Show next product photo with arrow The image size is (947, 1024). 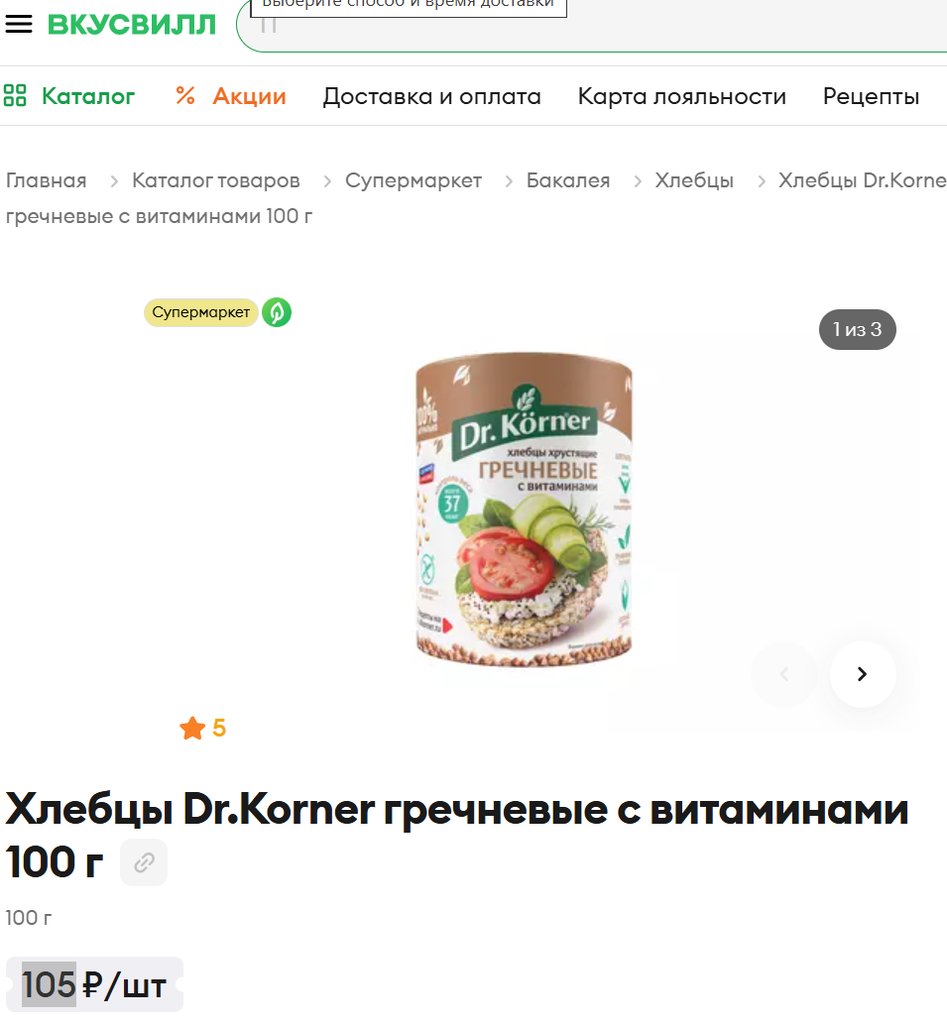tap(862, 674)
